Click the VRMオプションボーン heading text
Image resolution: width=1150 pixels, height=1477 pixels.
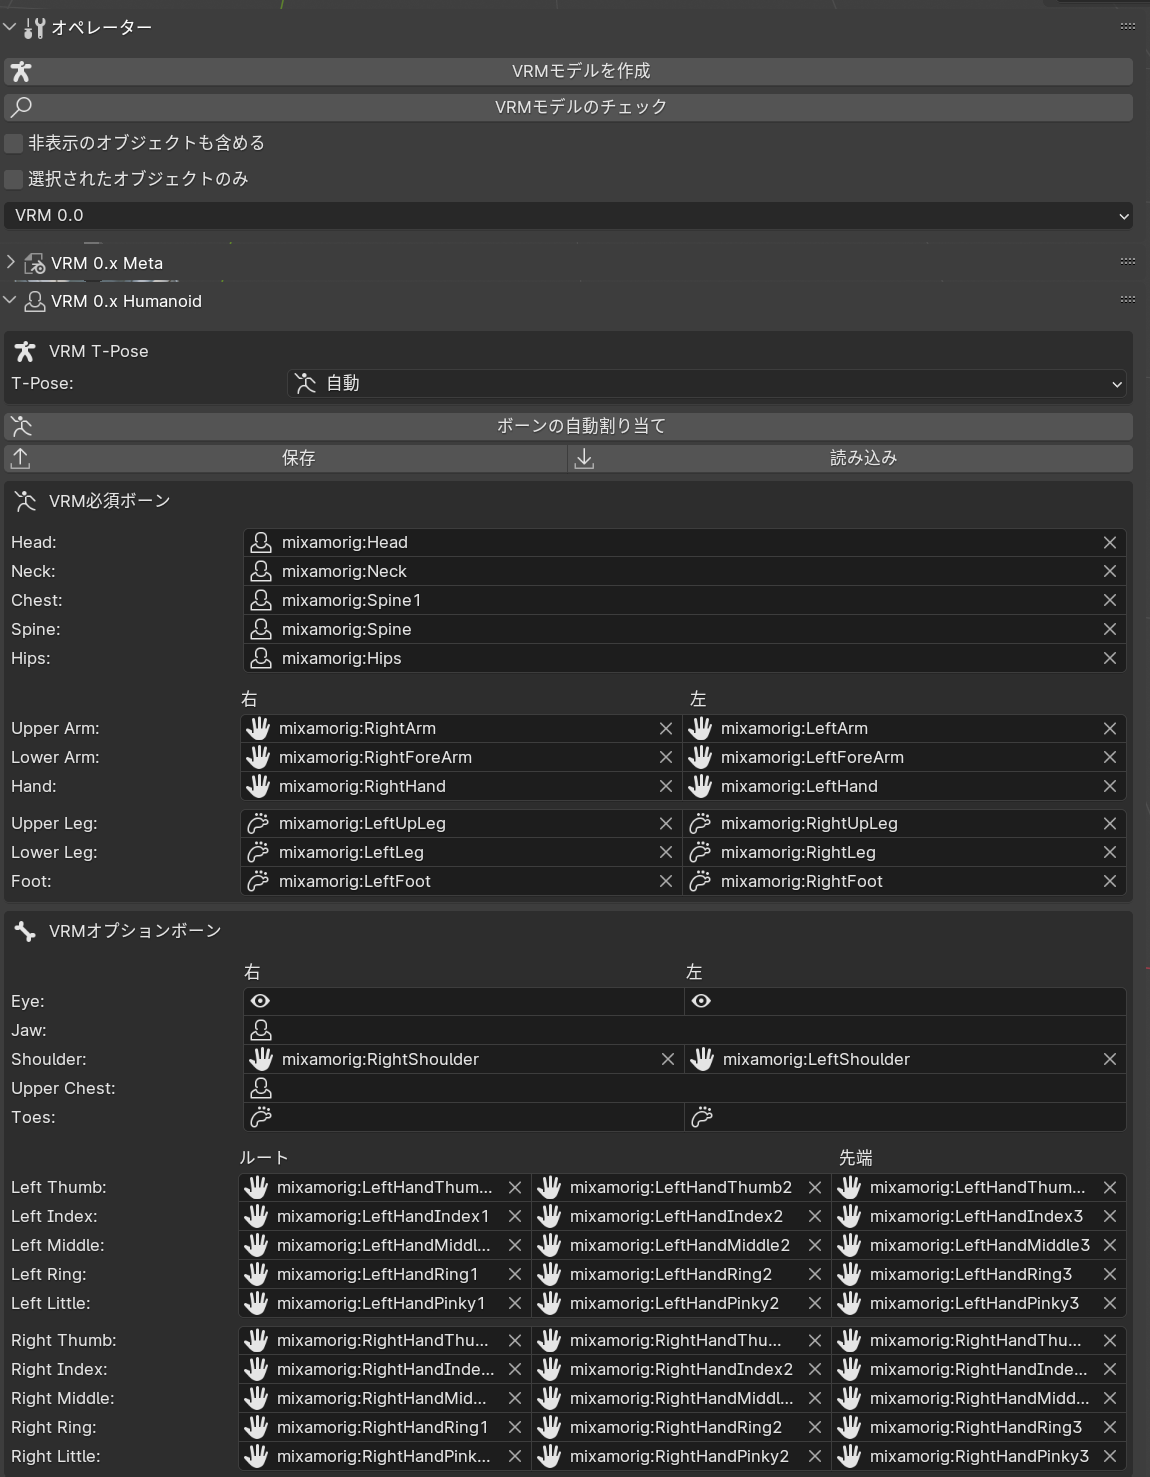click(x=135, y=931)
